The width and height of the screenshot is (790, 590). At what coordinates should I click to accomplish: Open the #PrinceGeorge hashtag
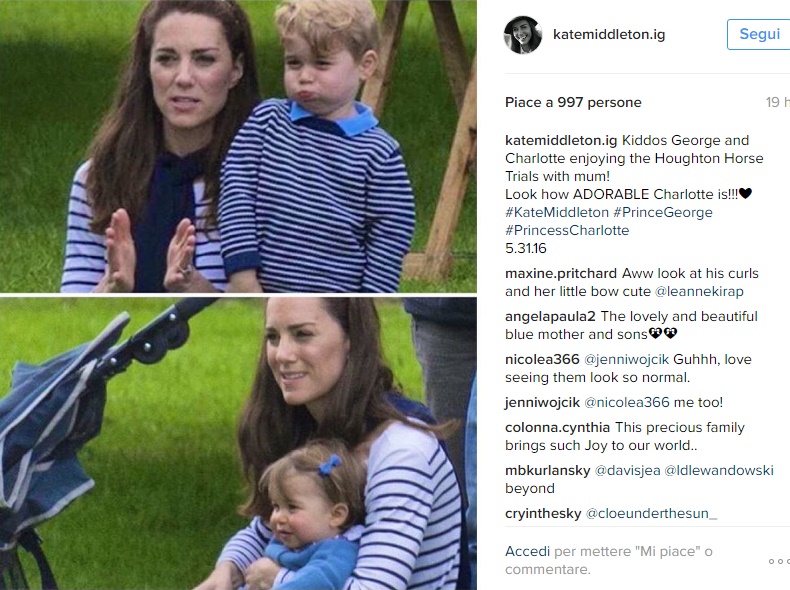coord(663,212)
